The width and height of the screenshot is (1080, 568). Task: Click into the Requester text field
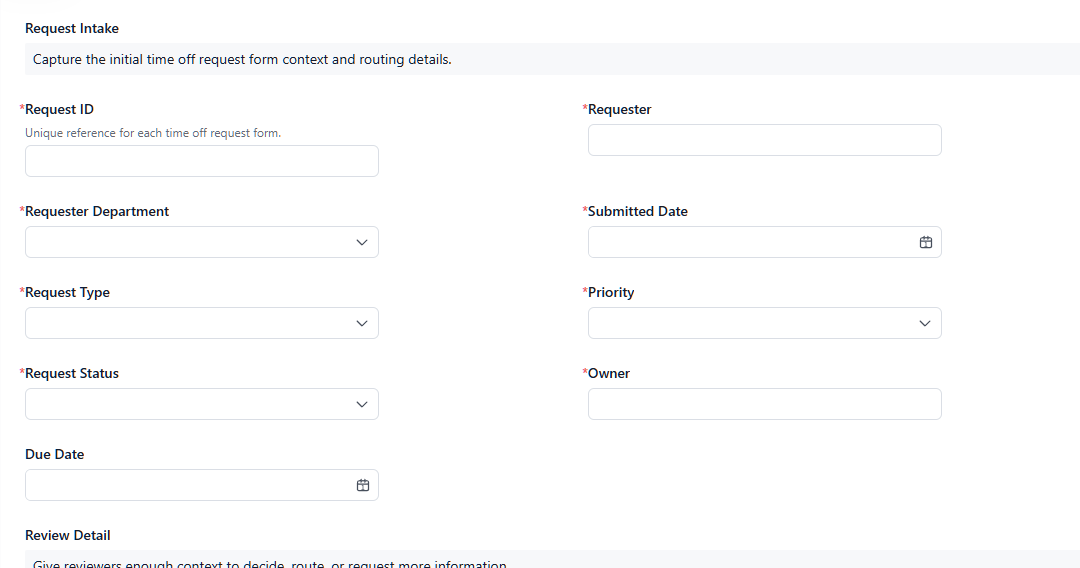click(x=765, y=140)
